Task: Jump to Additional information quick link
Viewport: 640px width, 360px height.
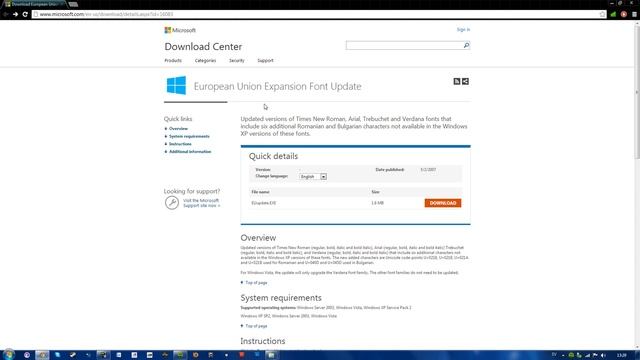Action: 190,152
